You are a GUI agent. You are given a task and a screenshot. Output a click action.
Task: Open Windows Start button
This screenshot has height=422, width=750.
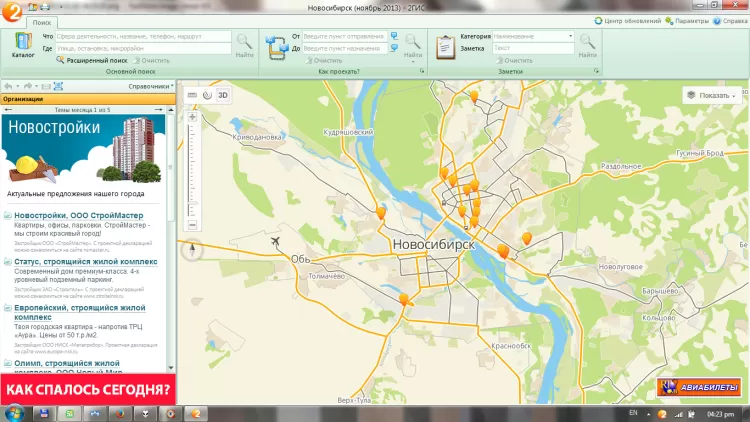coord(14,413)
